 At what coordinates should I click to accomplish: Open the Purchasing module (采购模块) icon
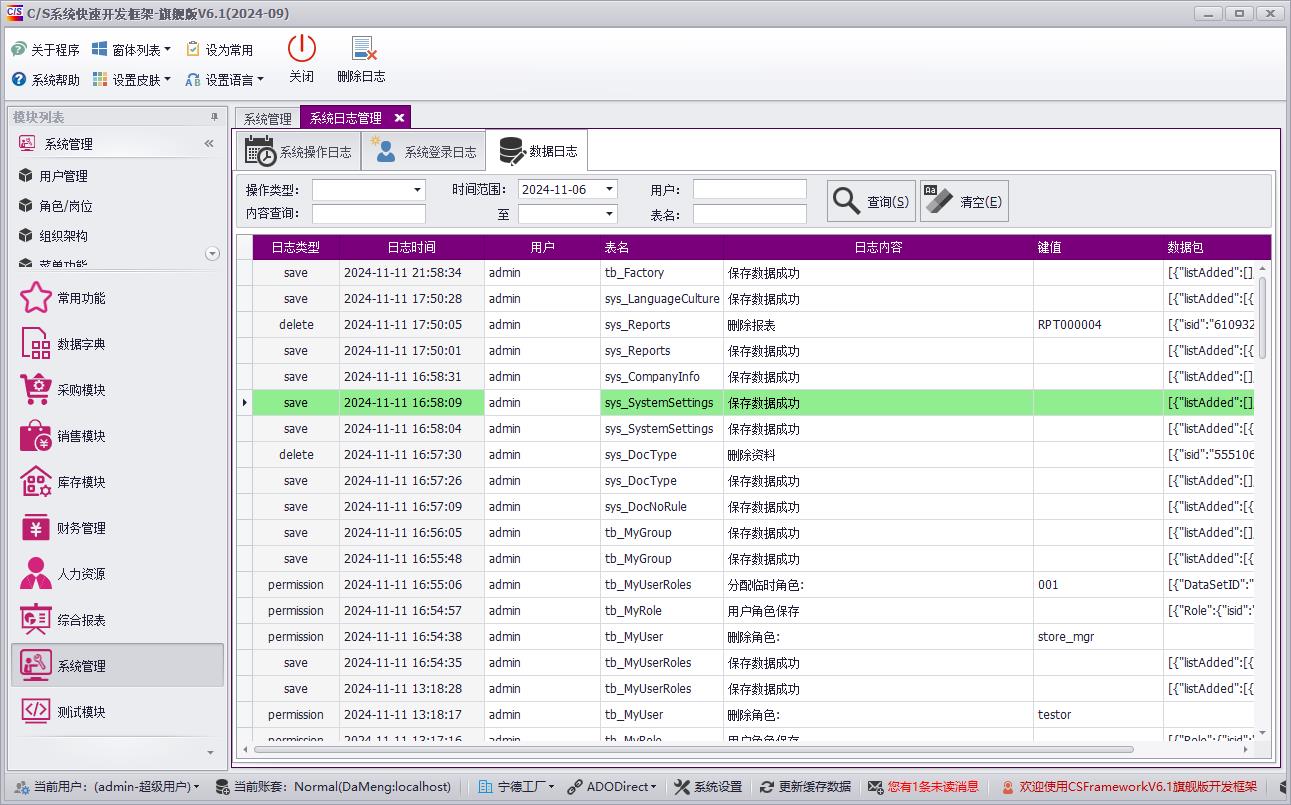[x=36, y=390]
